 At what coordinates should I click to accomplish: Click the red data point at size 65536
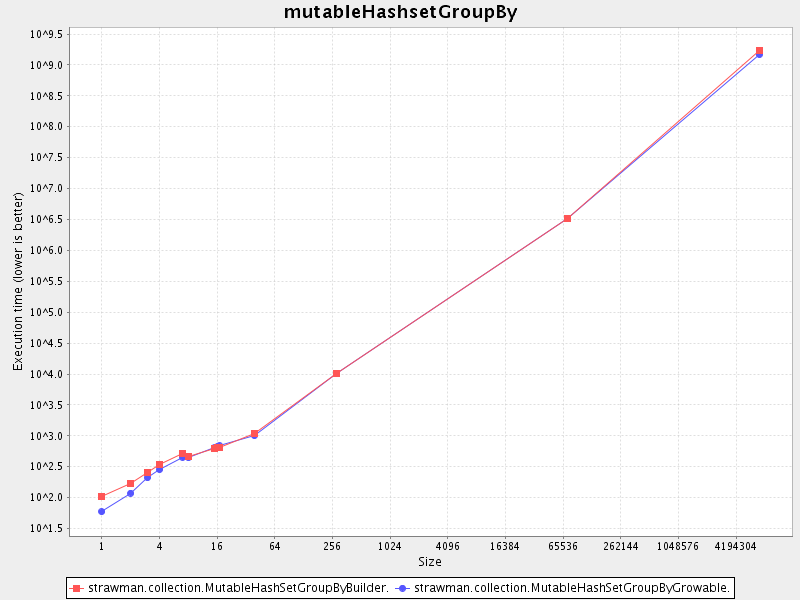(567, 218)
